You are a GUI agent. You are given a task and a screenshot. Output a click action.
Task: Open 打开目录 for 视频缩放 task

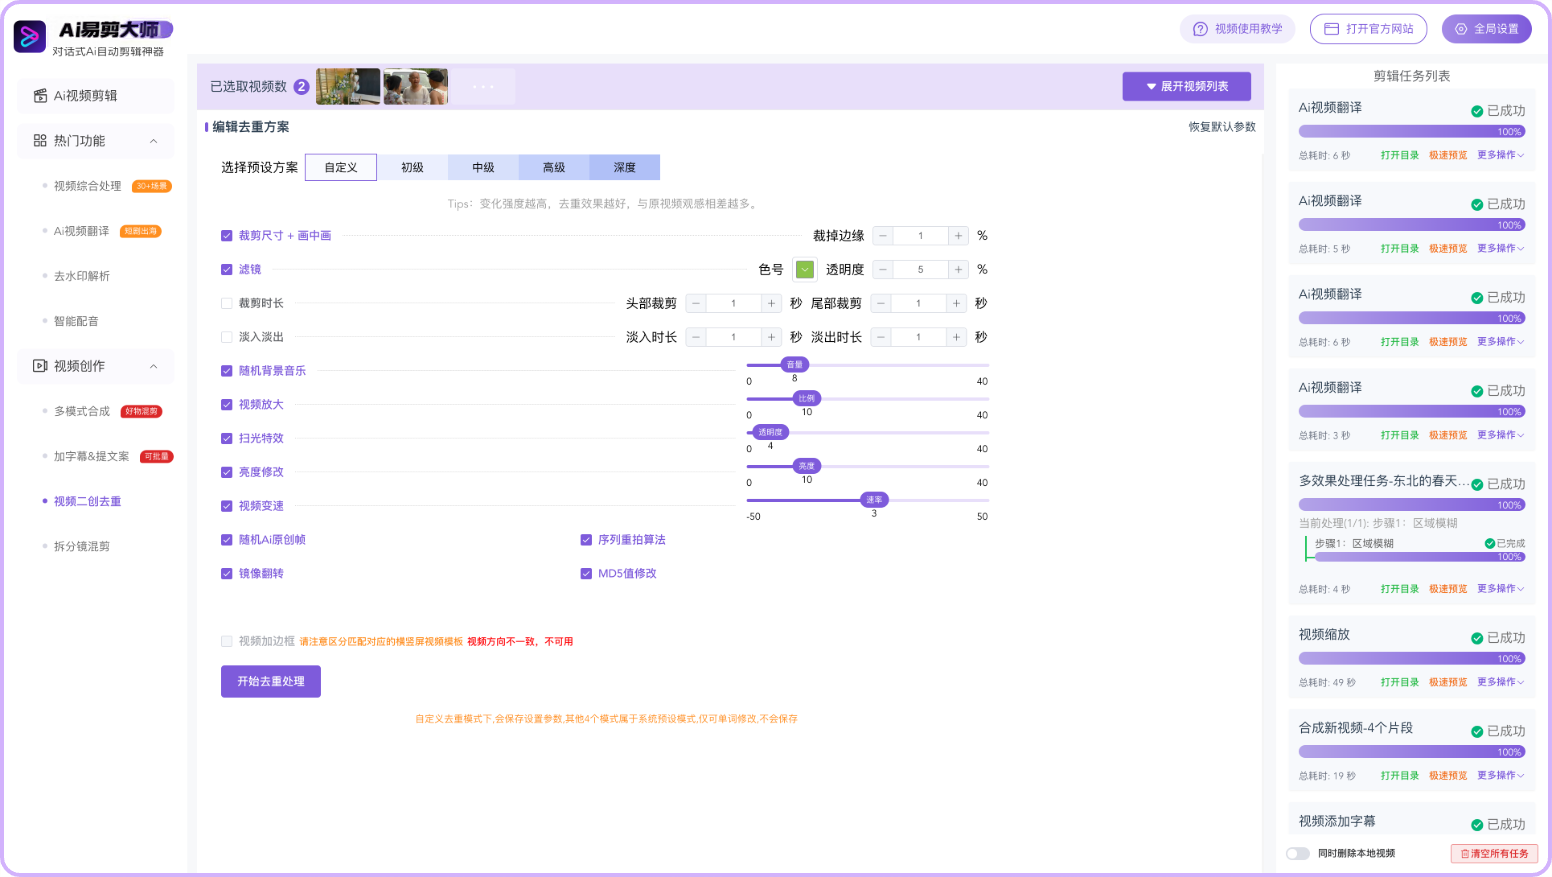click(1400, 682)
